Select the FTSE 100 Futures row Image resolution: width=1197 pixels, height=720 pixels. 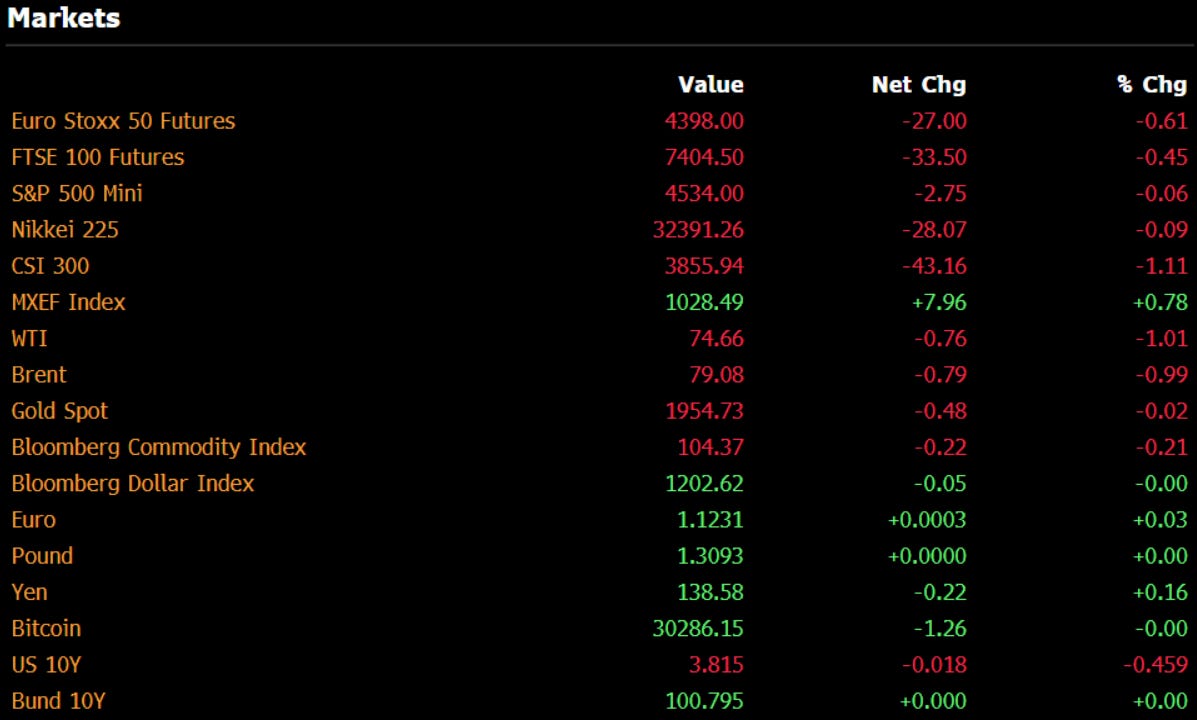coord(96,157)
